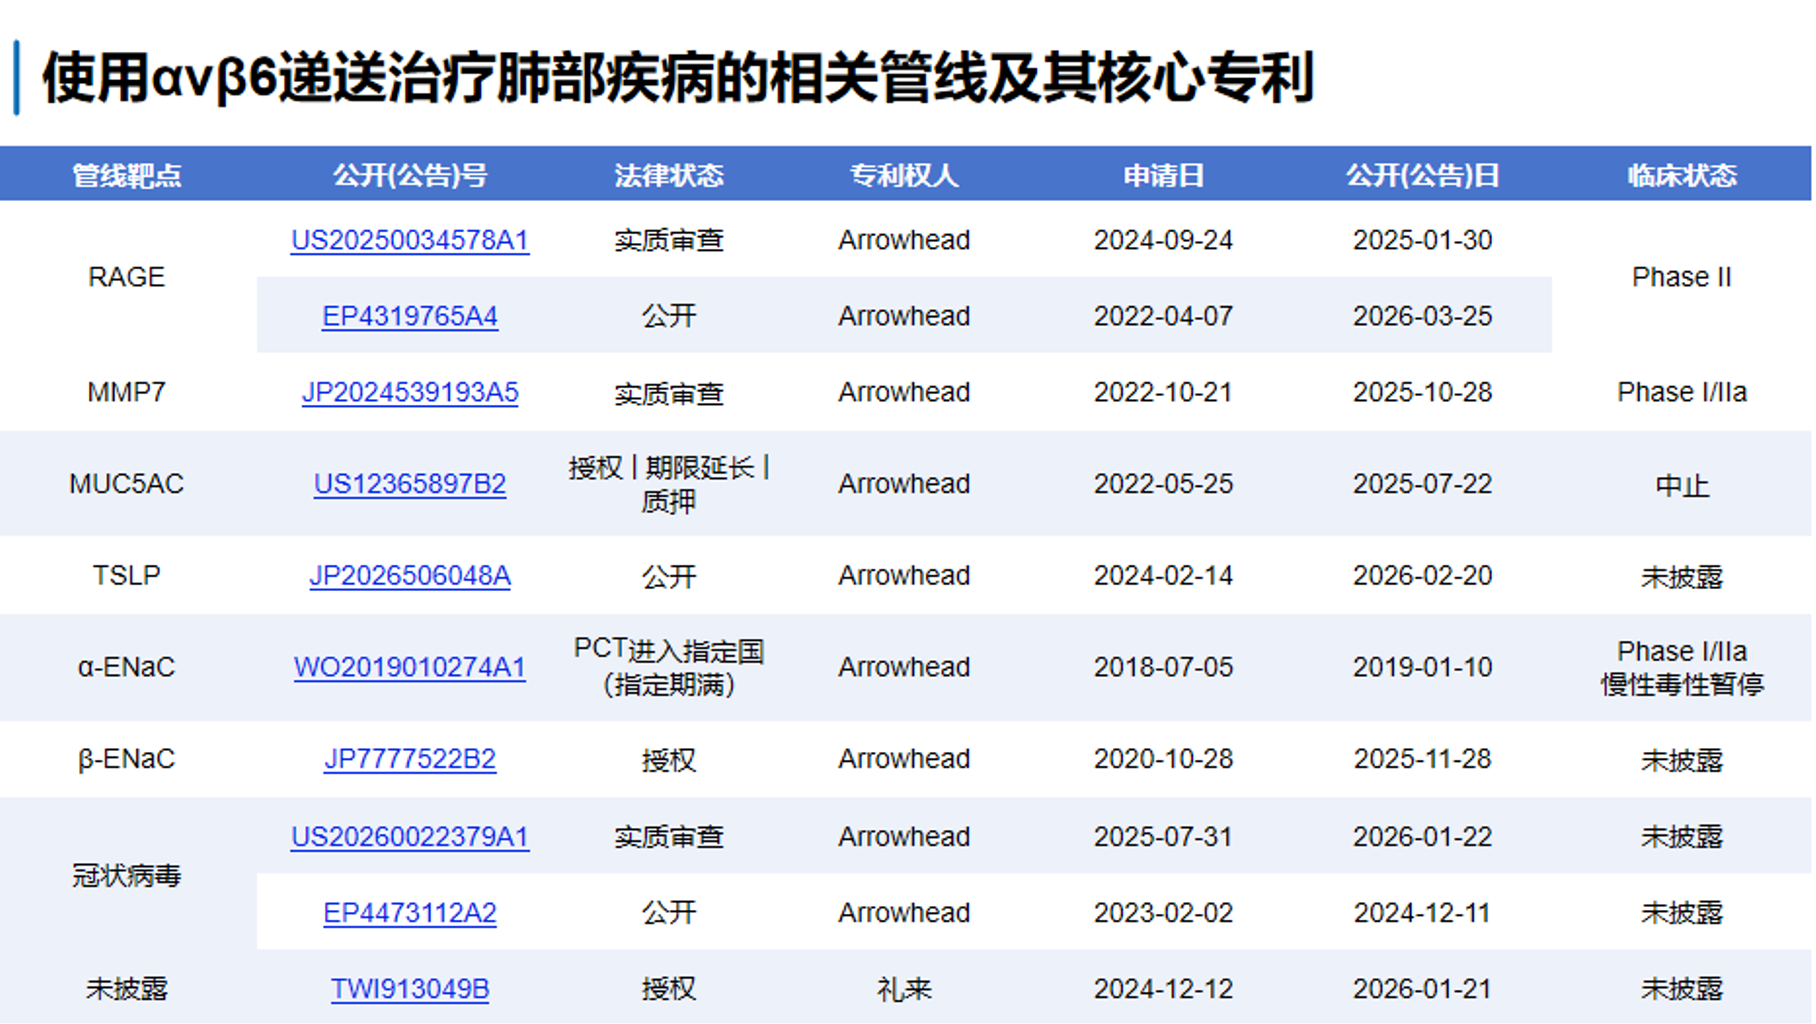This screenshot has width=1816, height=1024.
Task: Click the 专利权人 column header
Action: (x=904, y=174)
